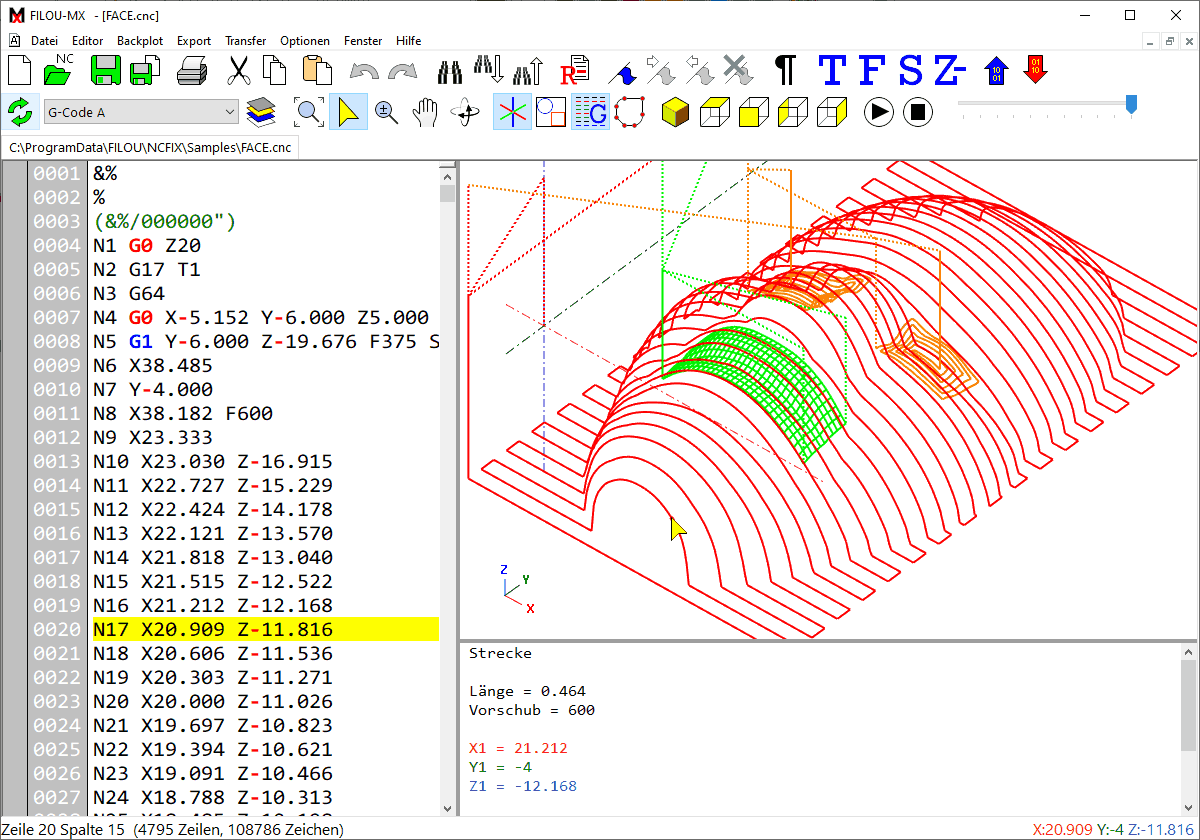Select the cube left-face view

pos(792,112)
